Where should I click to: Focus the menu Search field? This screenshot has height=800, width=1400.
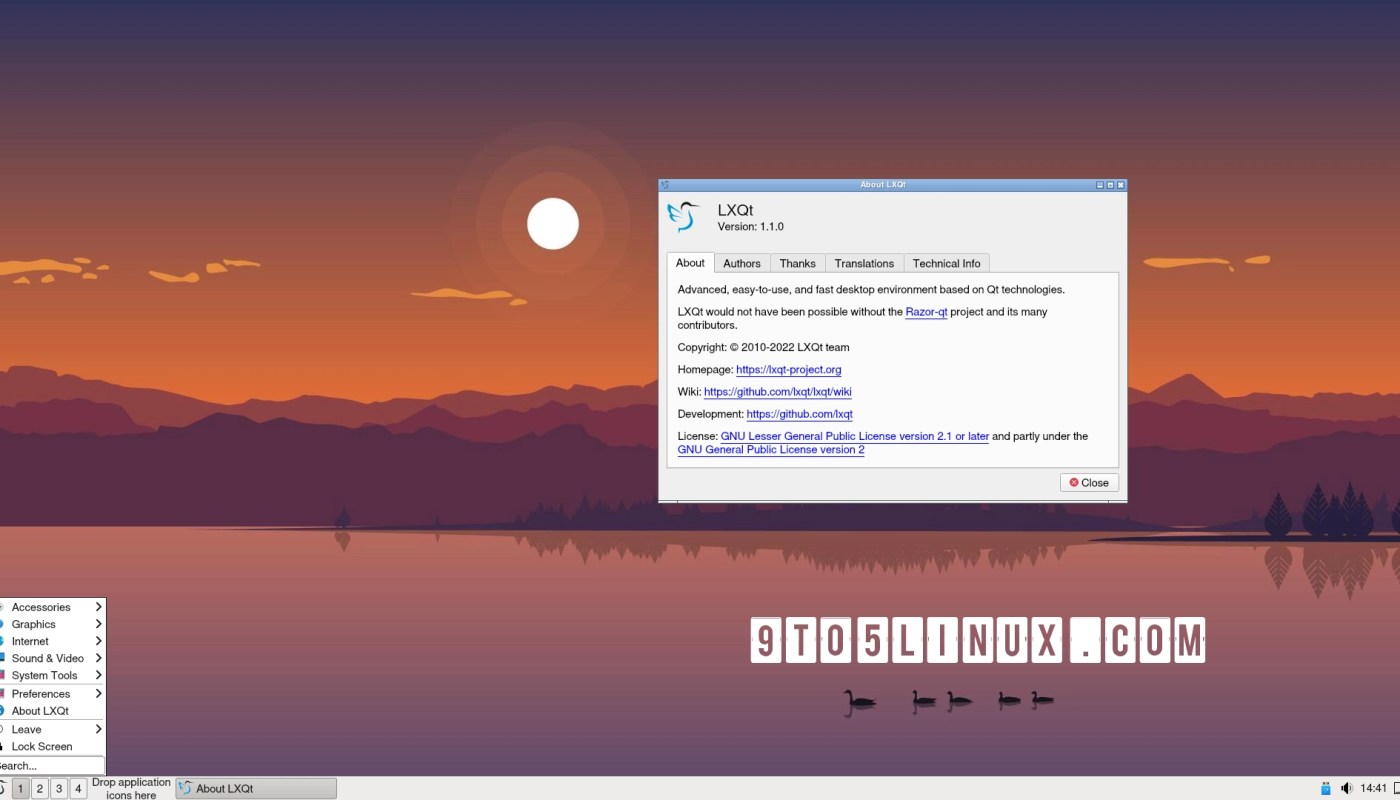click(52, 765)
